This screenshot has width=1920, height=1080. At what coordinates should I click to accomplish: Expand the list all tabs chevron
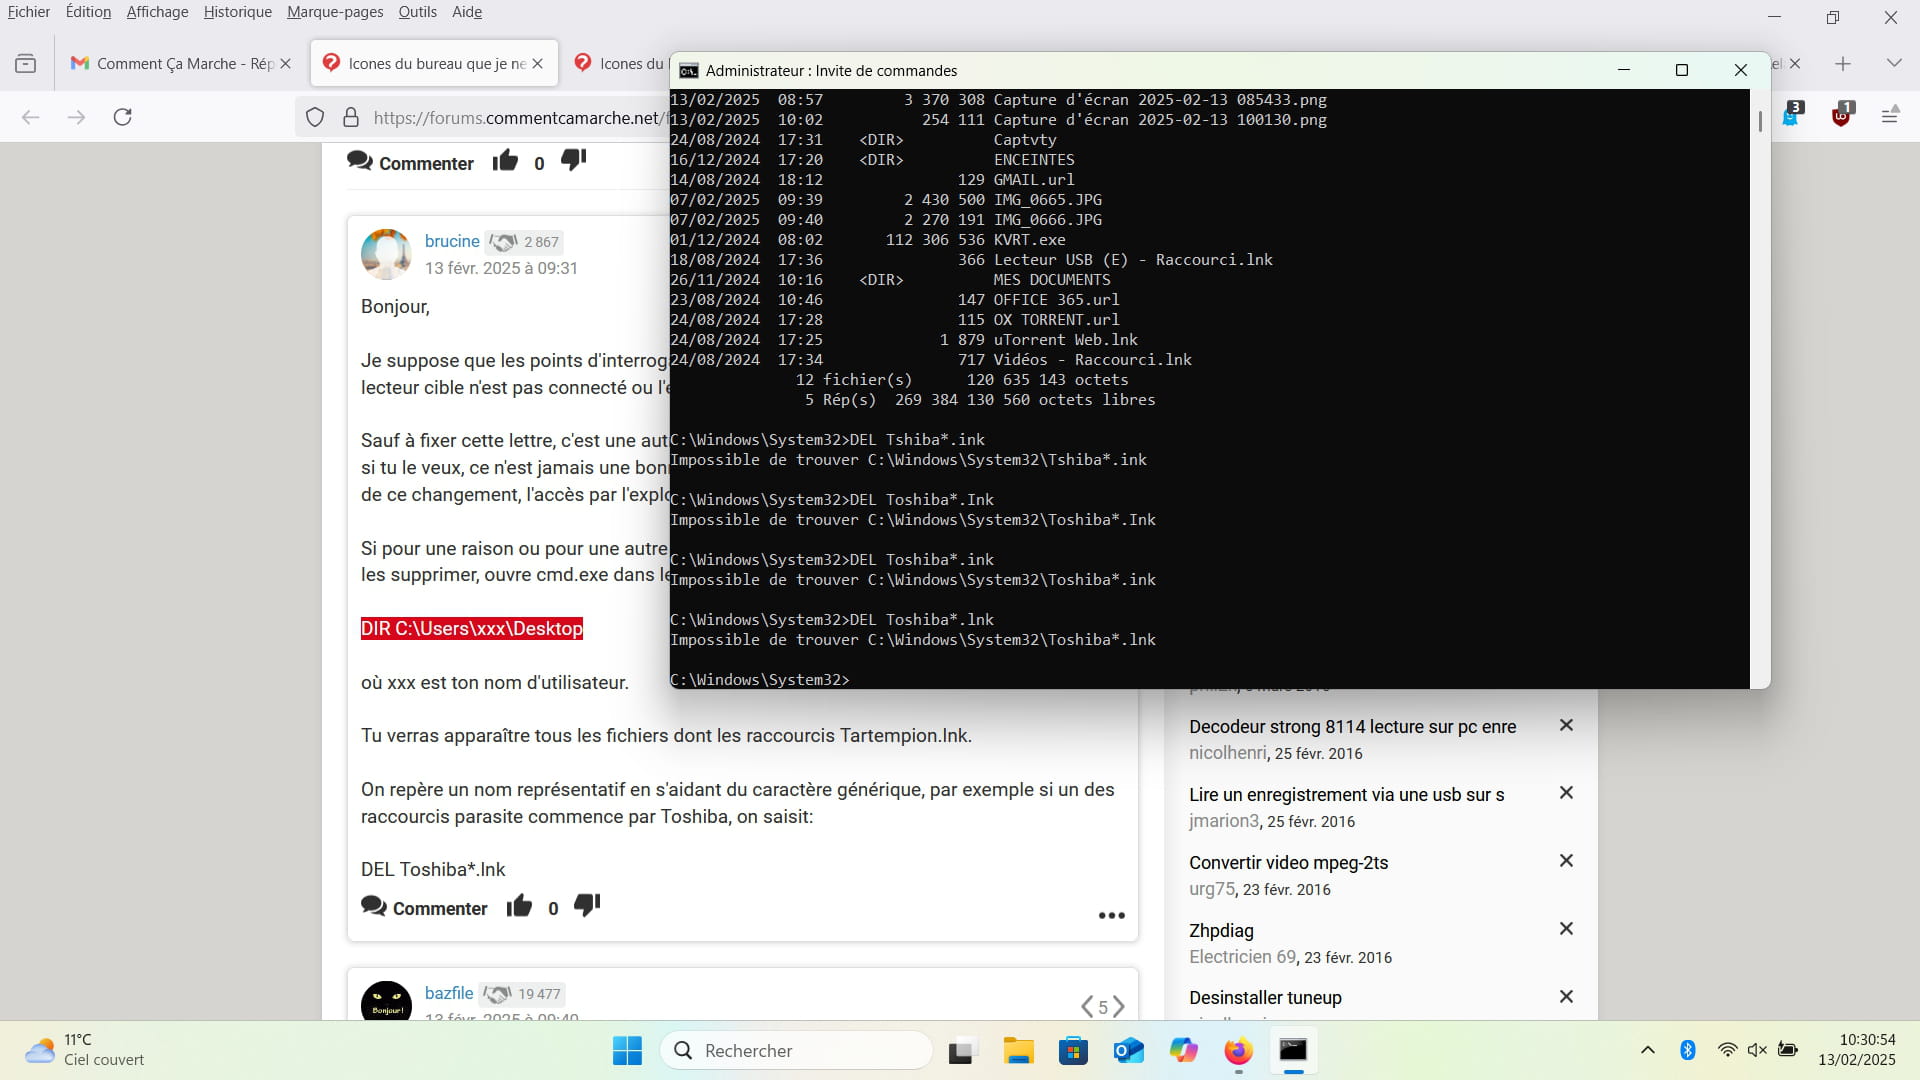click(x=1894, y=64)
